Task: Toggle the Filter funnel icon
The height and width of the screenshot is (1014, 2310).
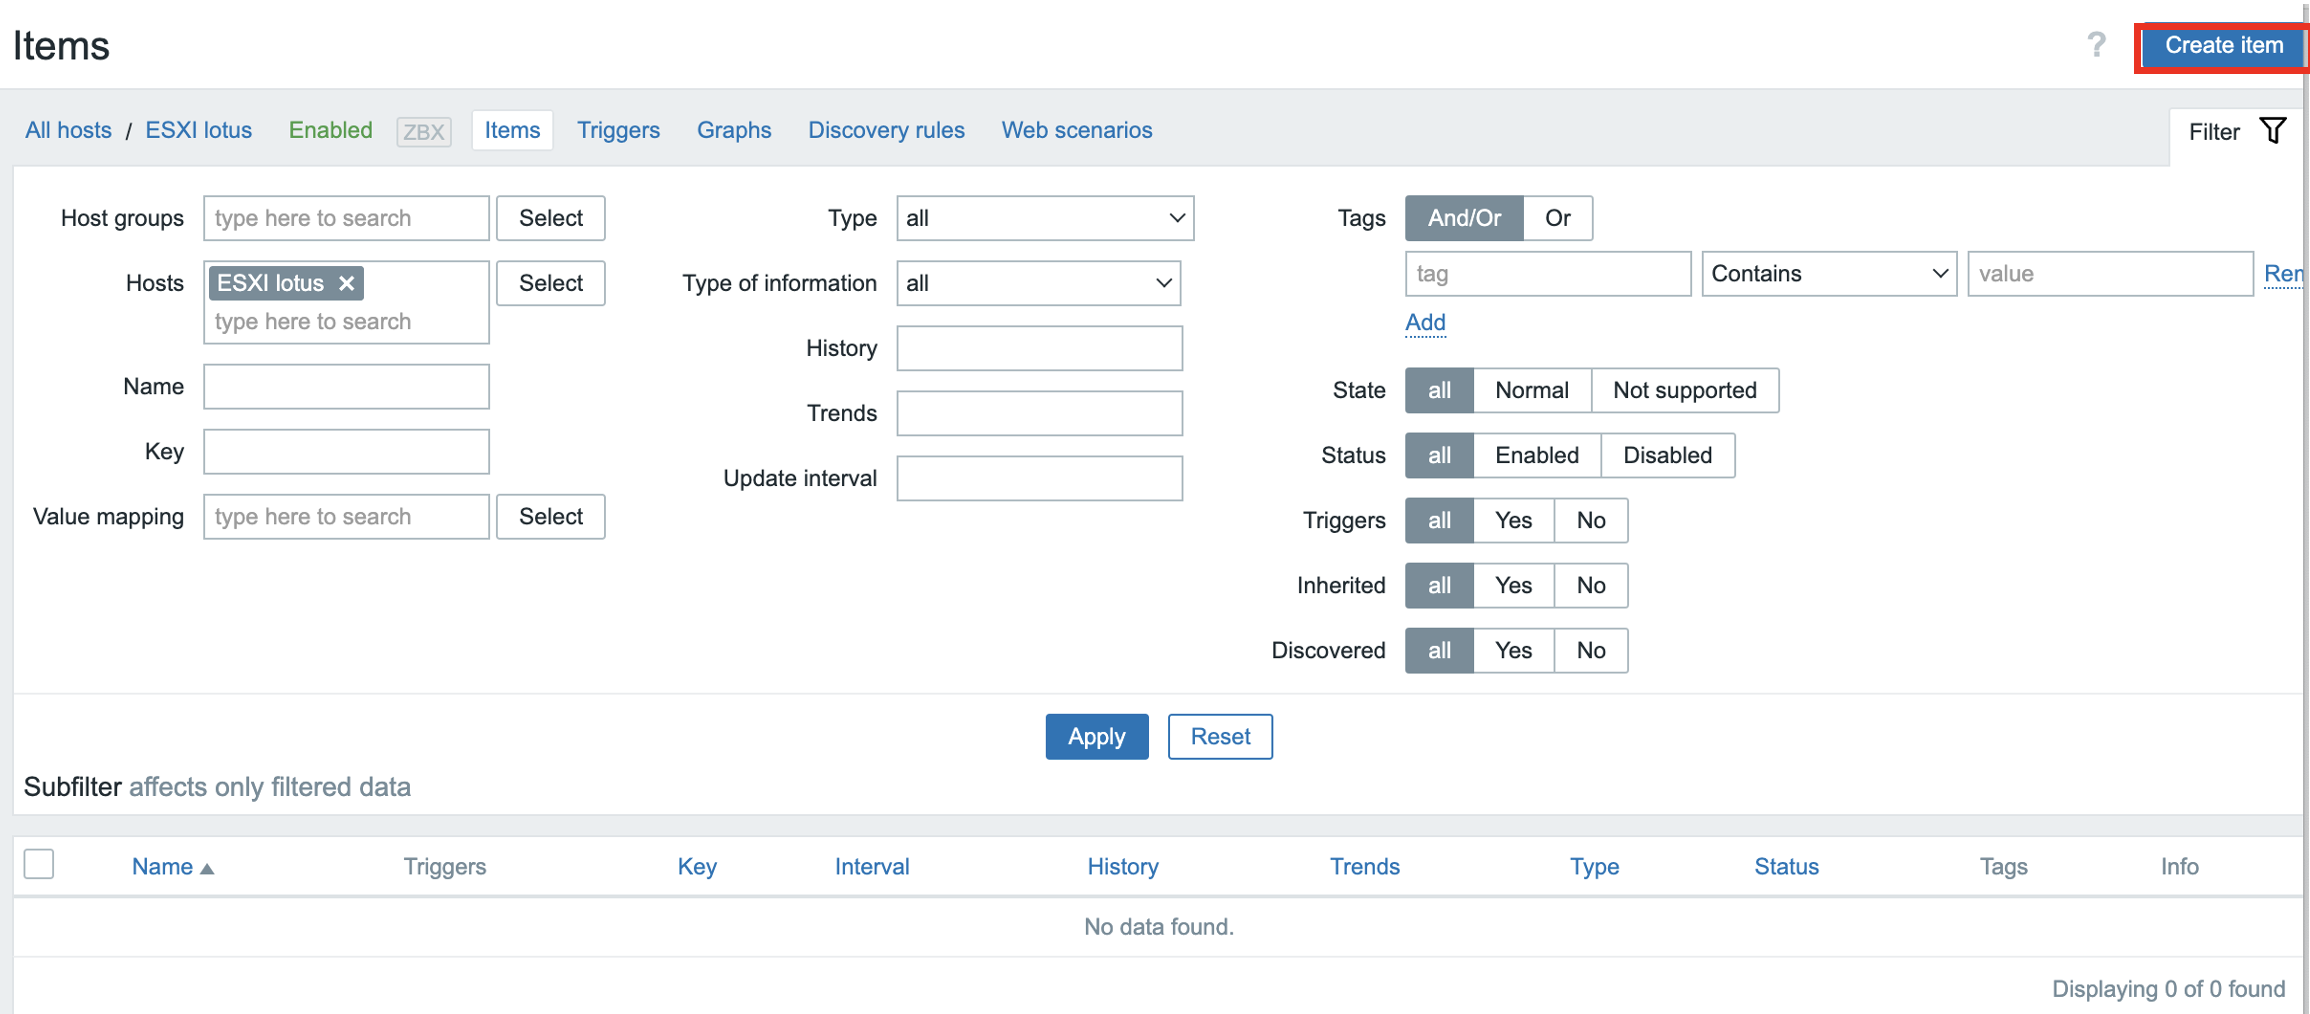Action: [x=2273, y=131]
